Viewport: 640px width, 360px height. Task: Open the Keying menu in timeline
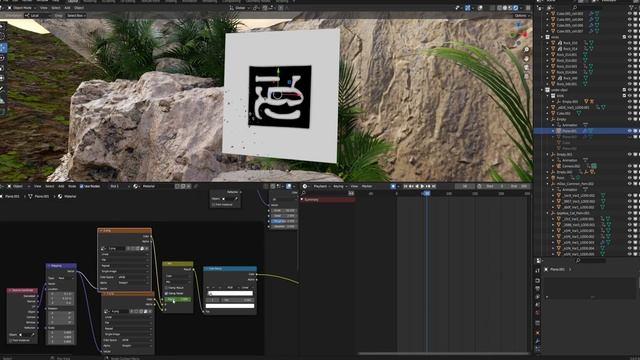[x=339, y=186]
